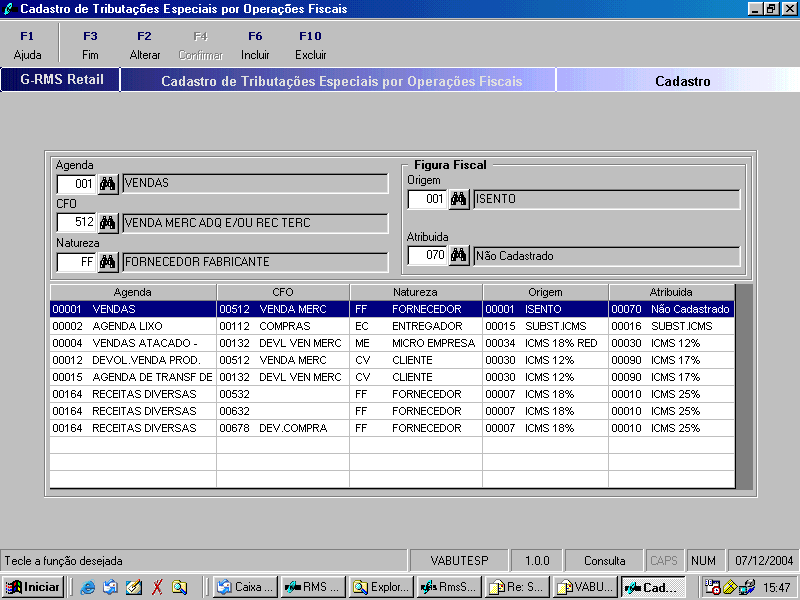Image resolution: width=800 pixels, height=600 pixels.
Task: Click the red X quick launch icon
Action: click(x=157, y=587)
